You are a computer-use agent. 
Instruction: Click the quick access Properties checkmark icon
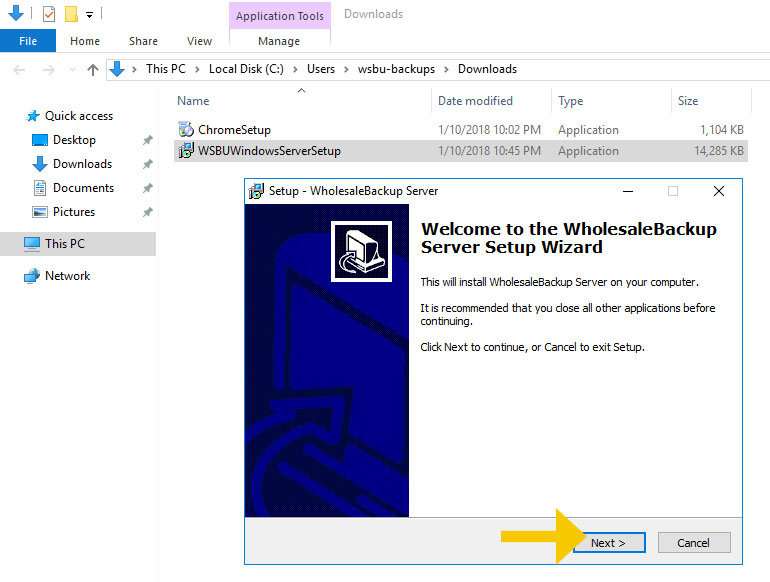click(x=49, y=14)
